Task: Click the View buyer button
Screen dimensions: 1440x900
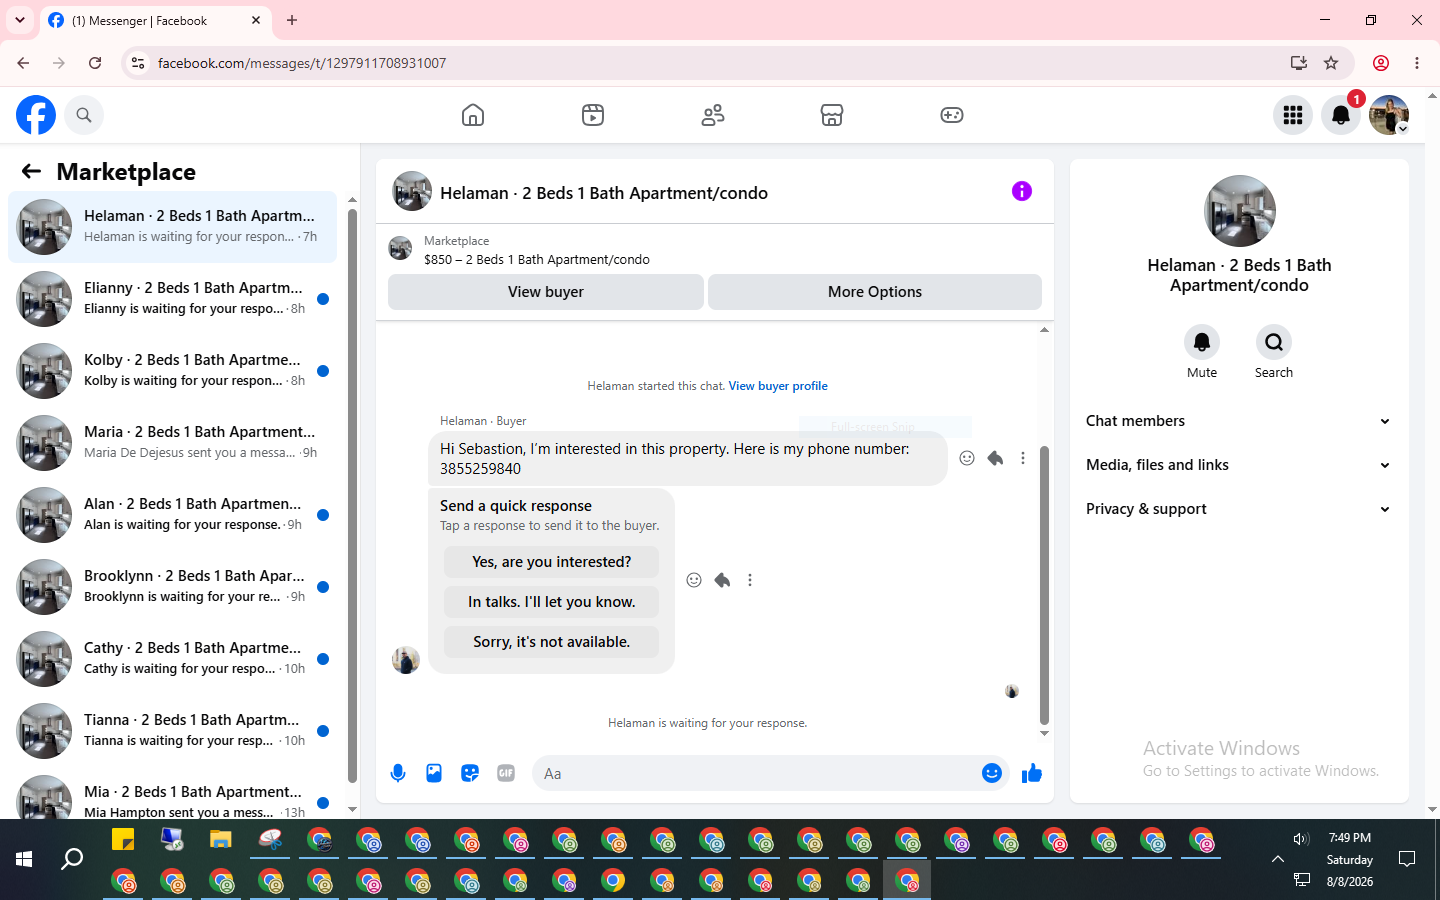Action: (x=546, y=292)
